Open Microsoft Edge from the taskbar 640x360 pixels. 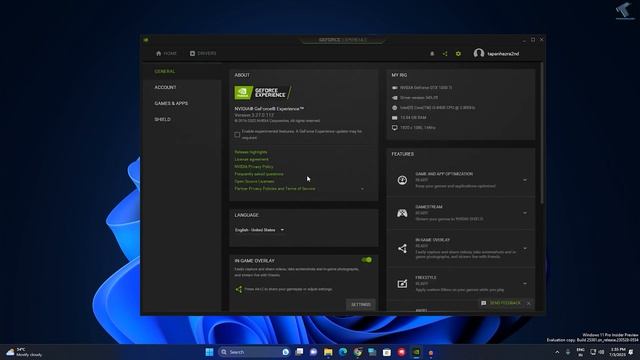tap(343, 352)
